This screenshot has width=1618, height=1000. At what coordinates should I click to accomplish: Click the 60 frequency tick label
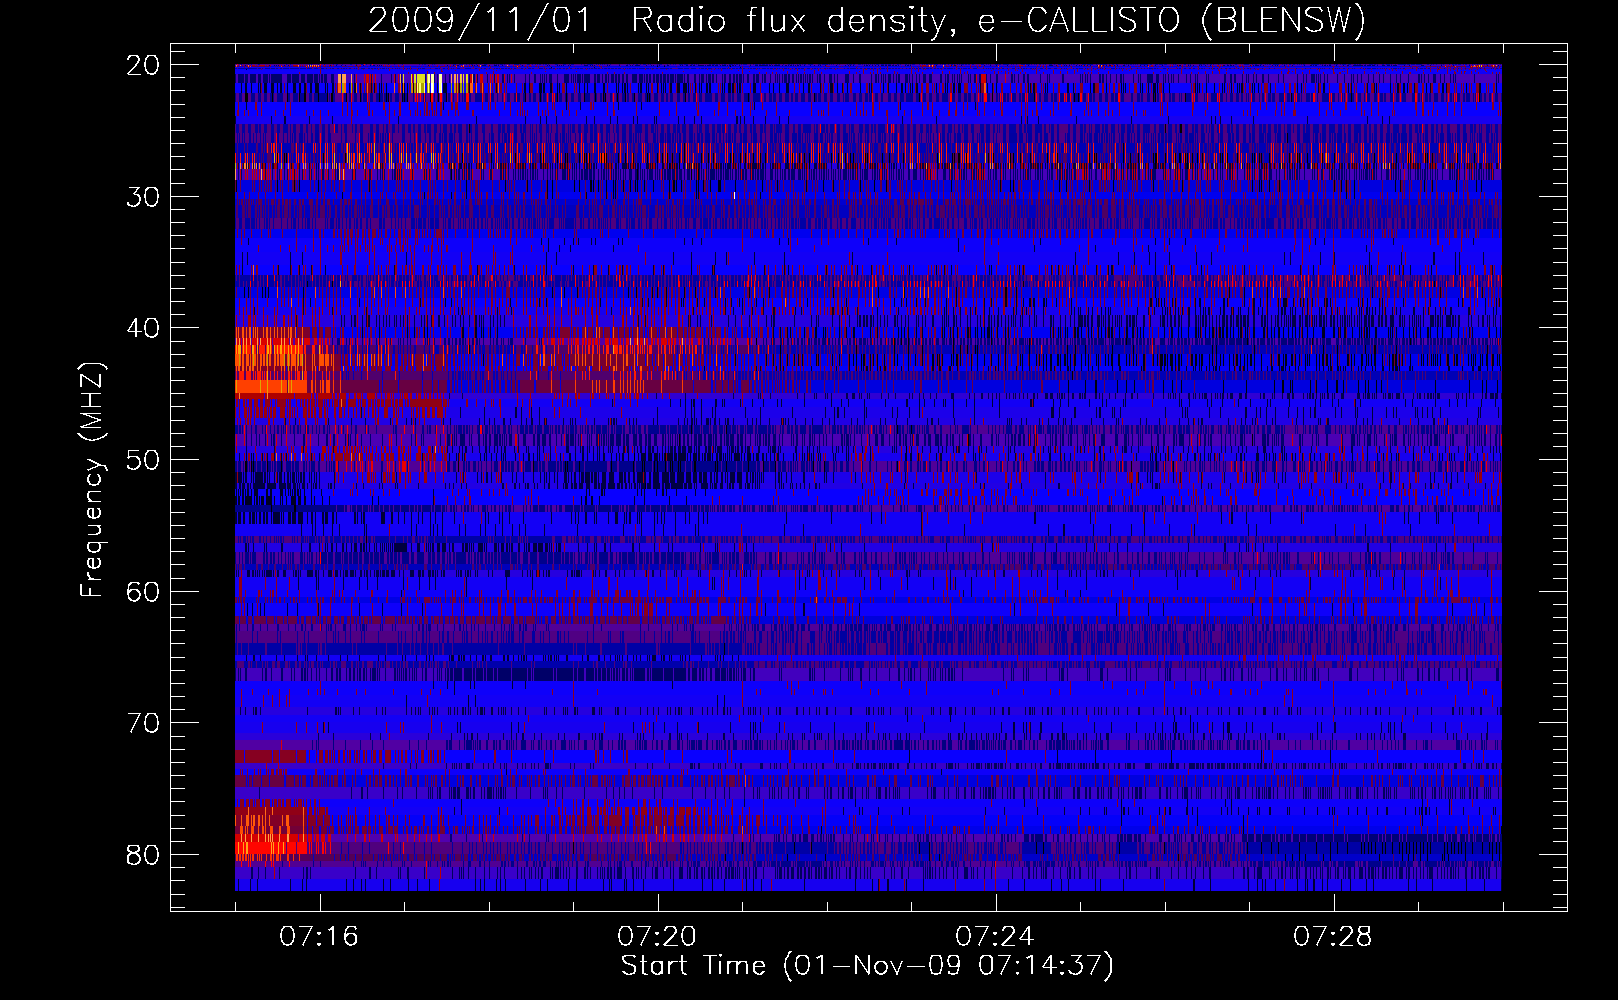tap(144, 591)
